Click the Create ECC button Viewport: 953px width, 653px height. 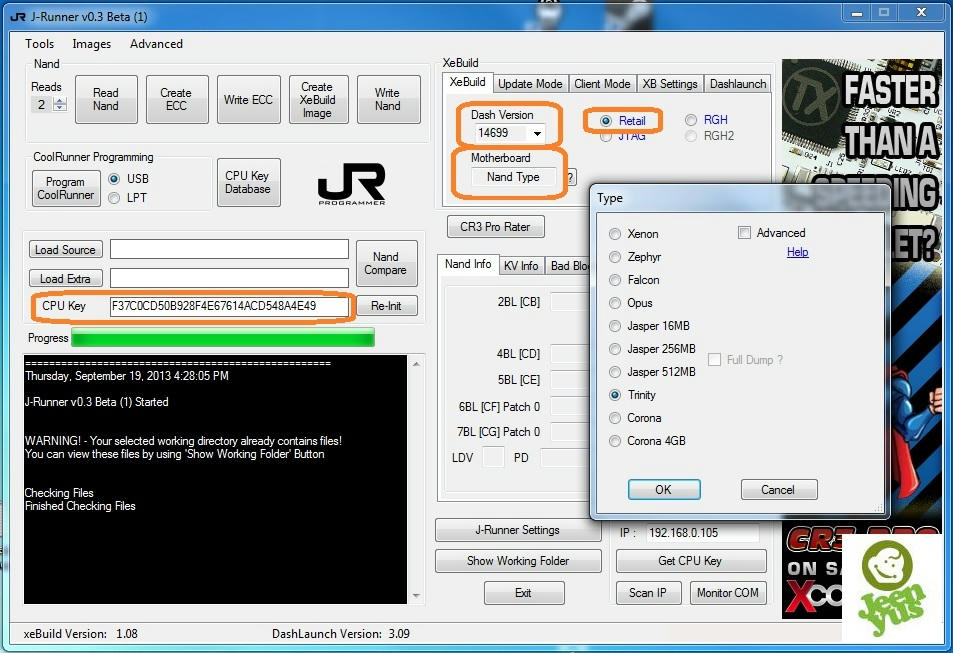[176, 99]
